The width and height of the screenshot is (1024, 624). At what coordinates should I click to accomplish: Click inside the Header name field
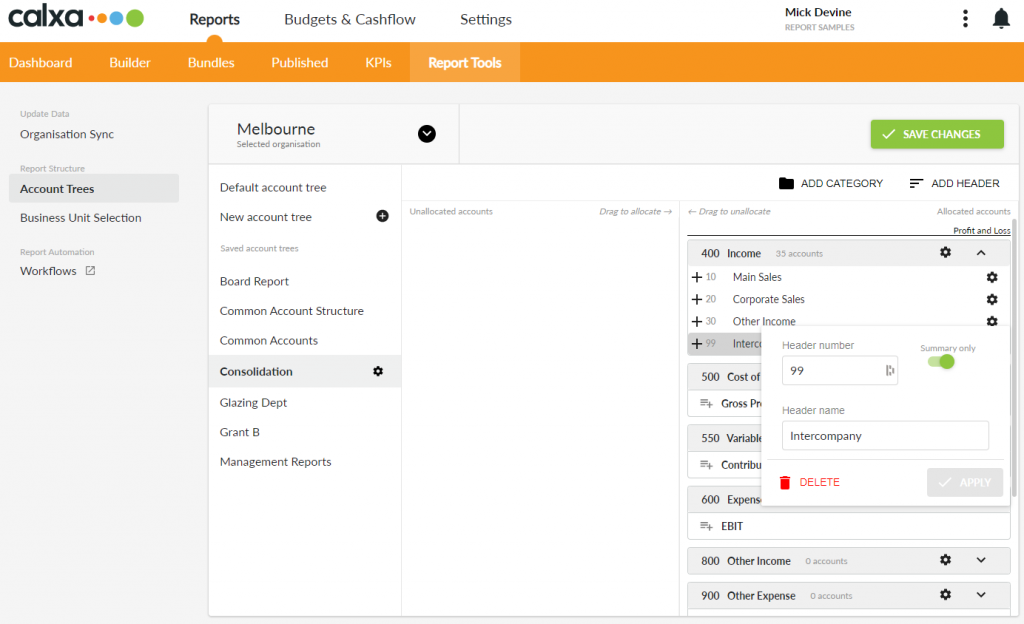pos(884,435)
